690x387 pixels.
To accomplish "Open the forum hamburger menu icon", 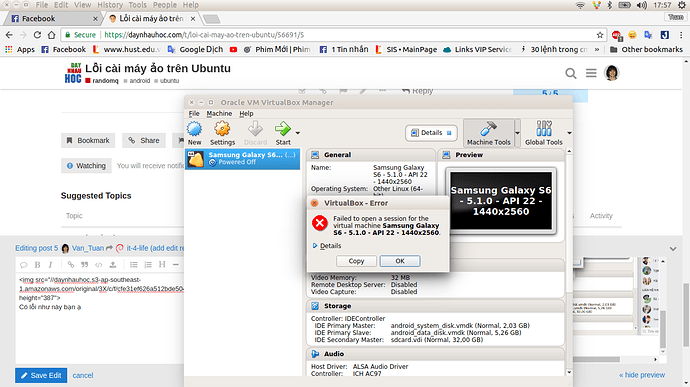I will (x=591, y=73).
